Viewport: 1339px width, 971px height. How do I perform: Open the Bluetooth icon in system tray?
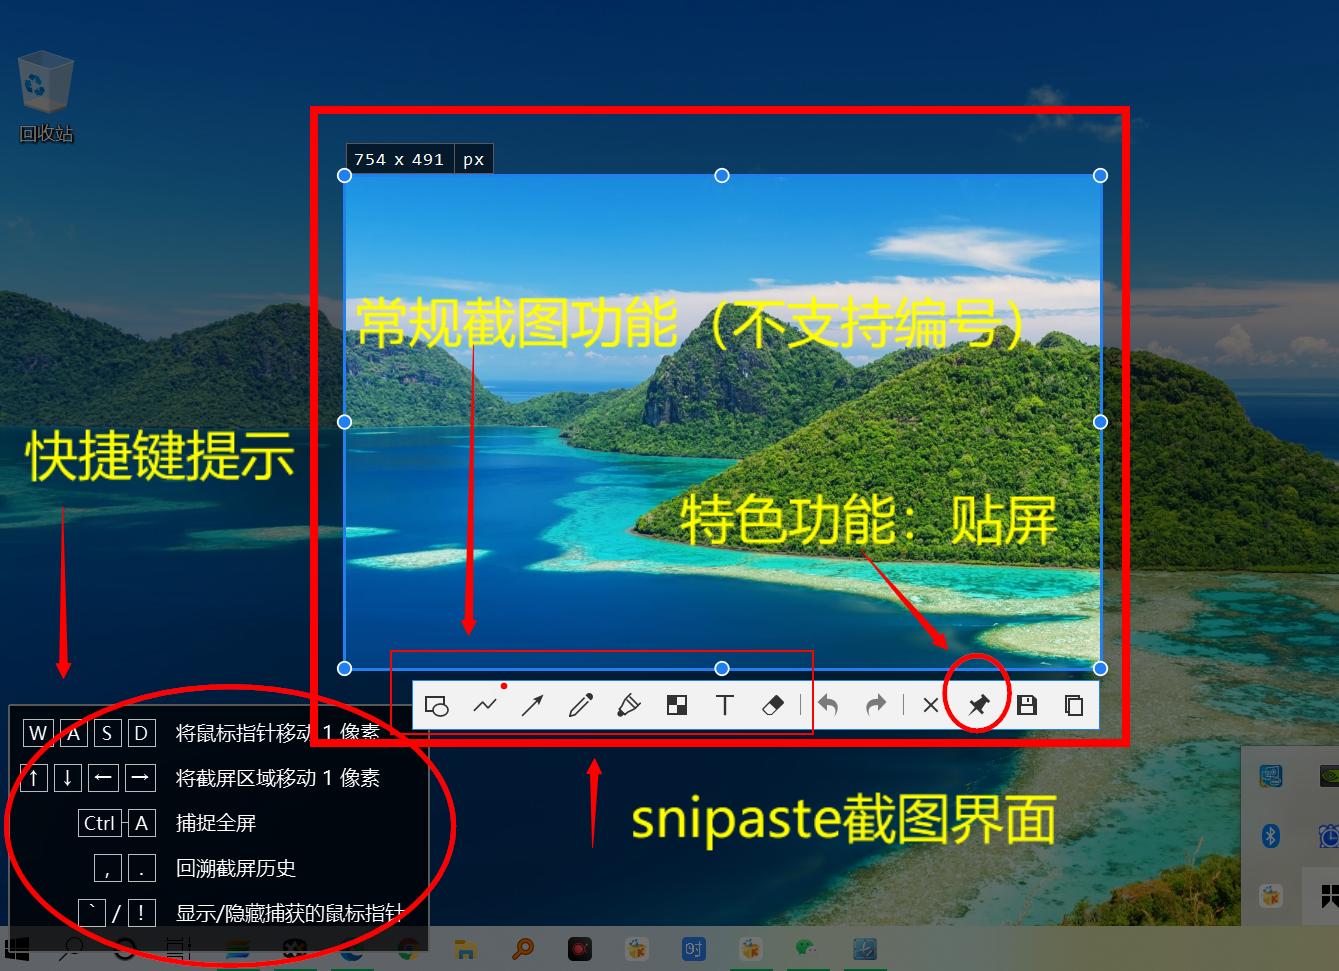coord(1271,835)
